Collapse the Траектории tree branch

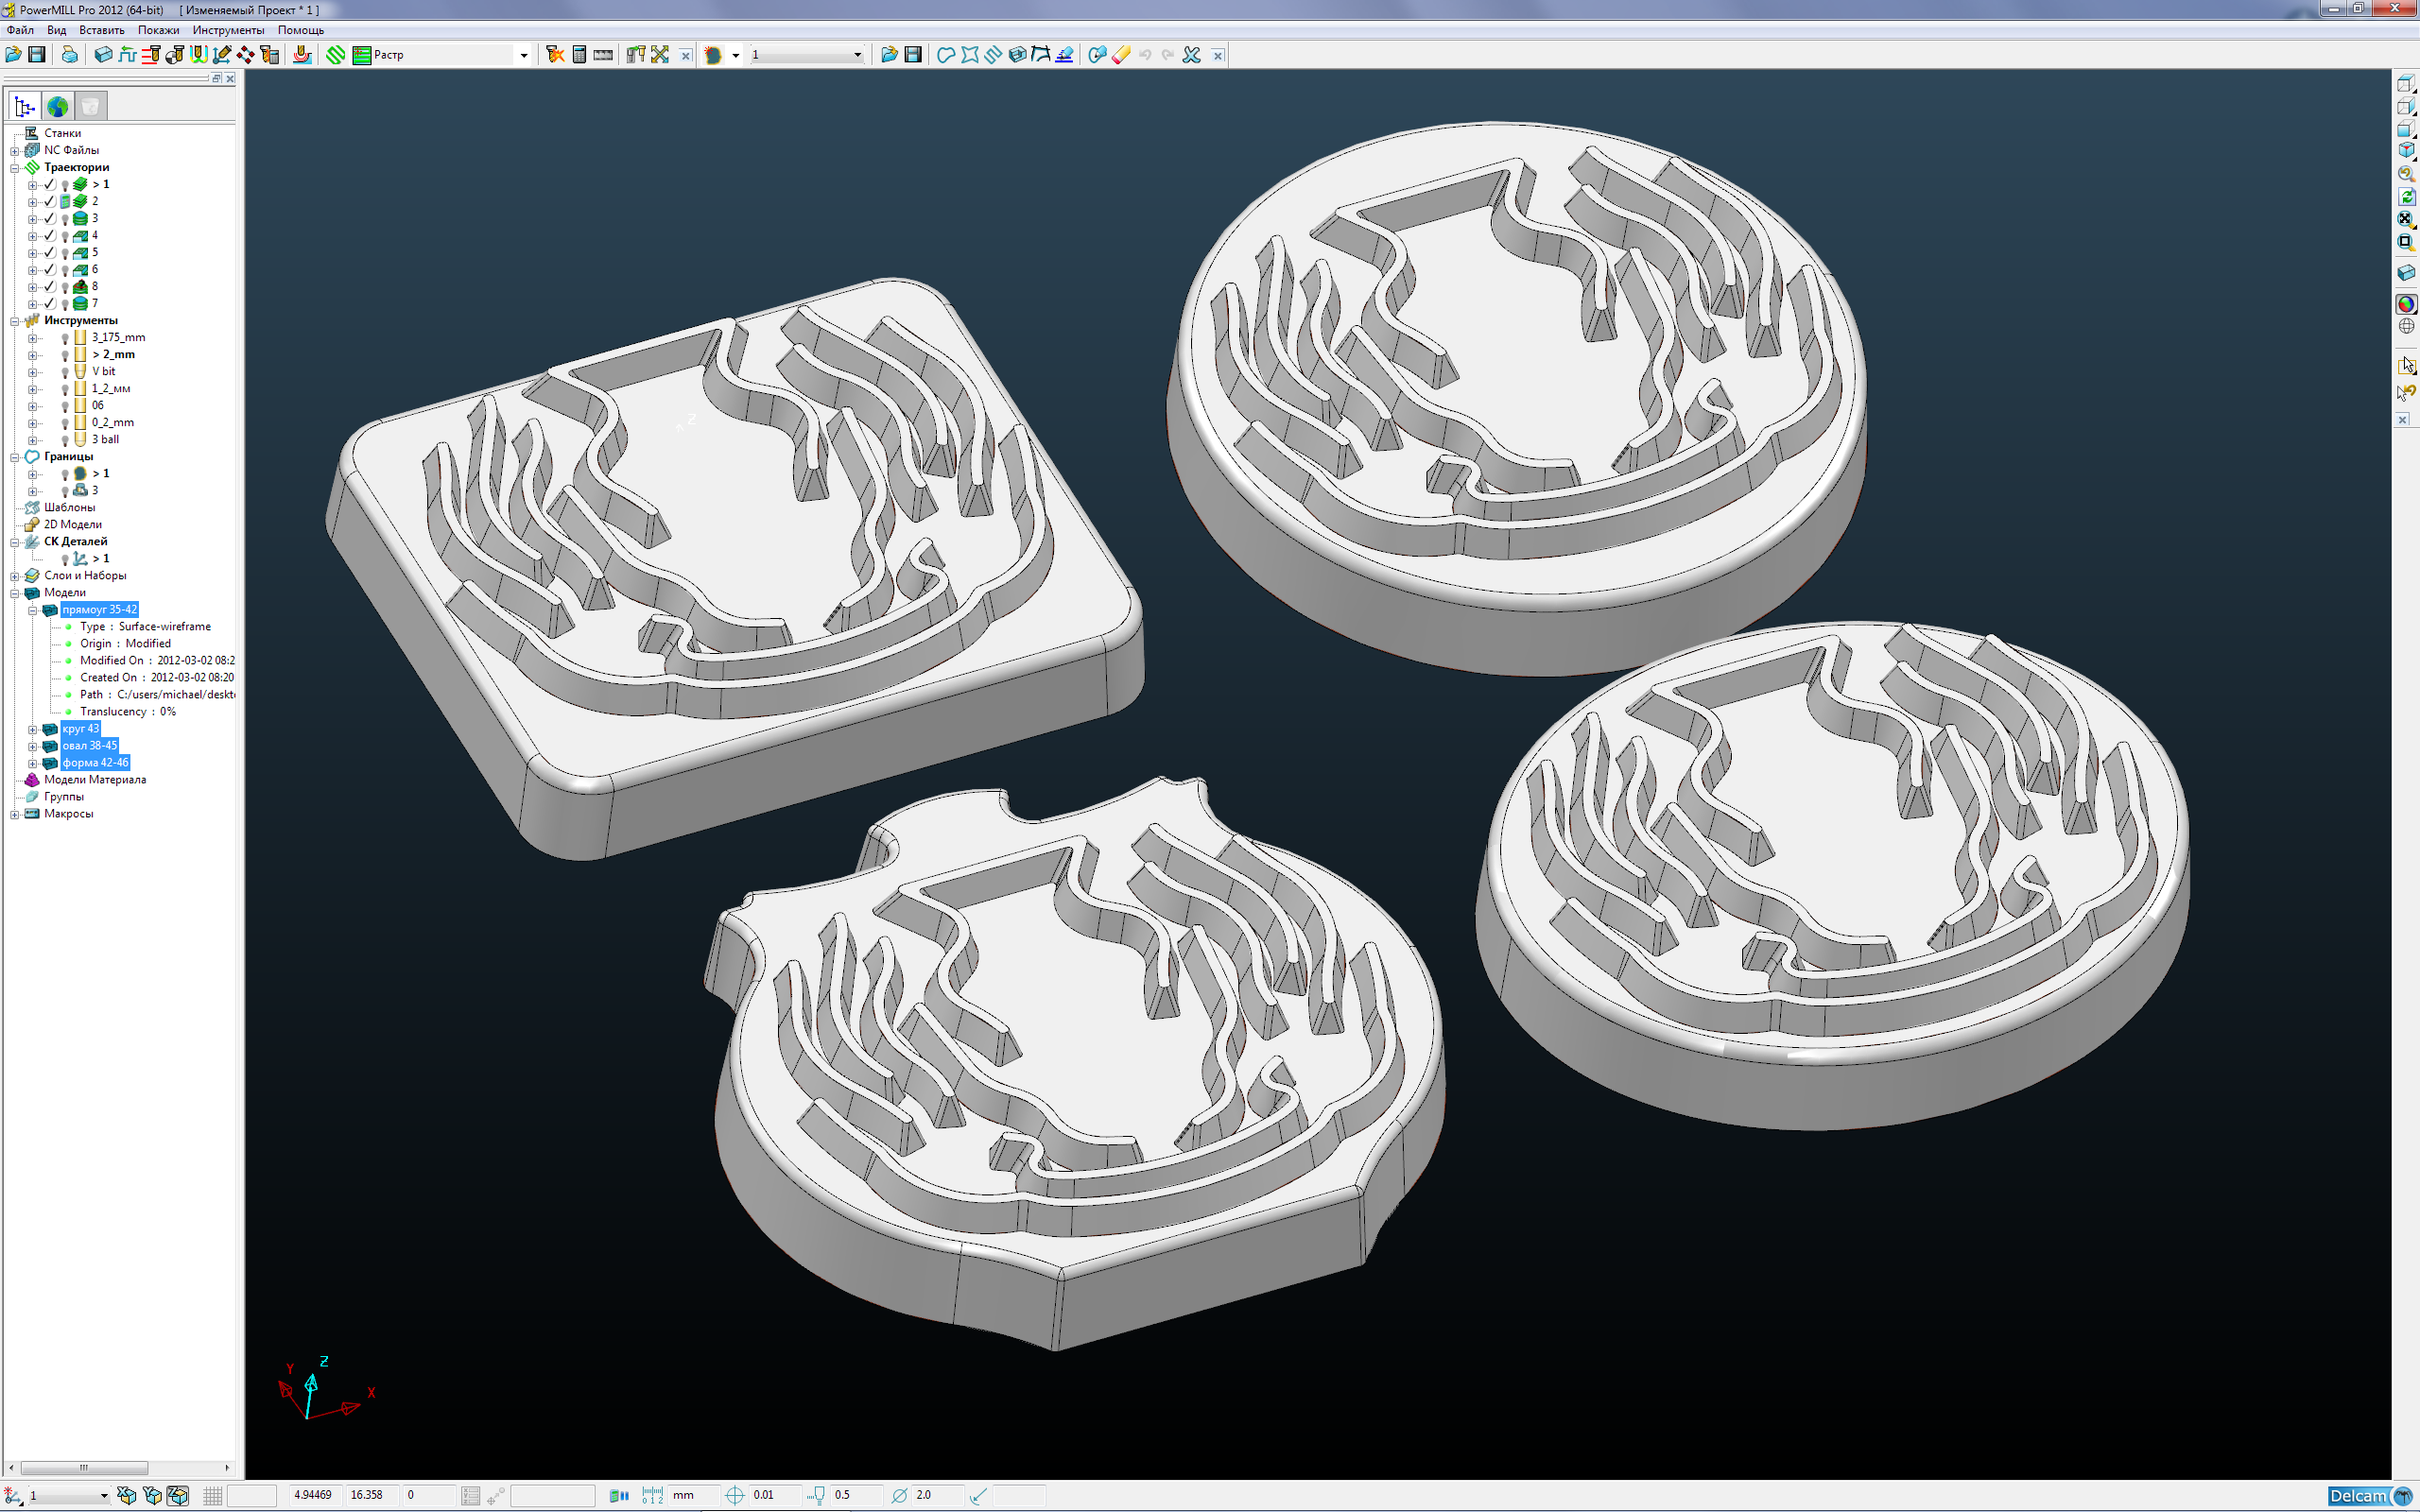point(15,168)
